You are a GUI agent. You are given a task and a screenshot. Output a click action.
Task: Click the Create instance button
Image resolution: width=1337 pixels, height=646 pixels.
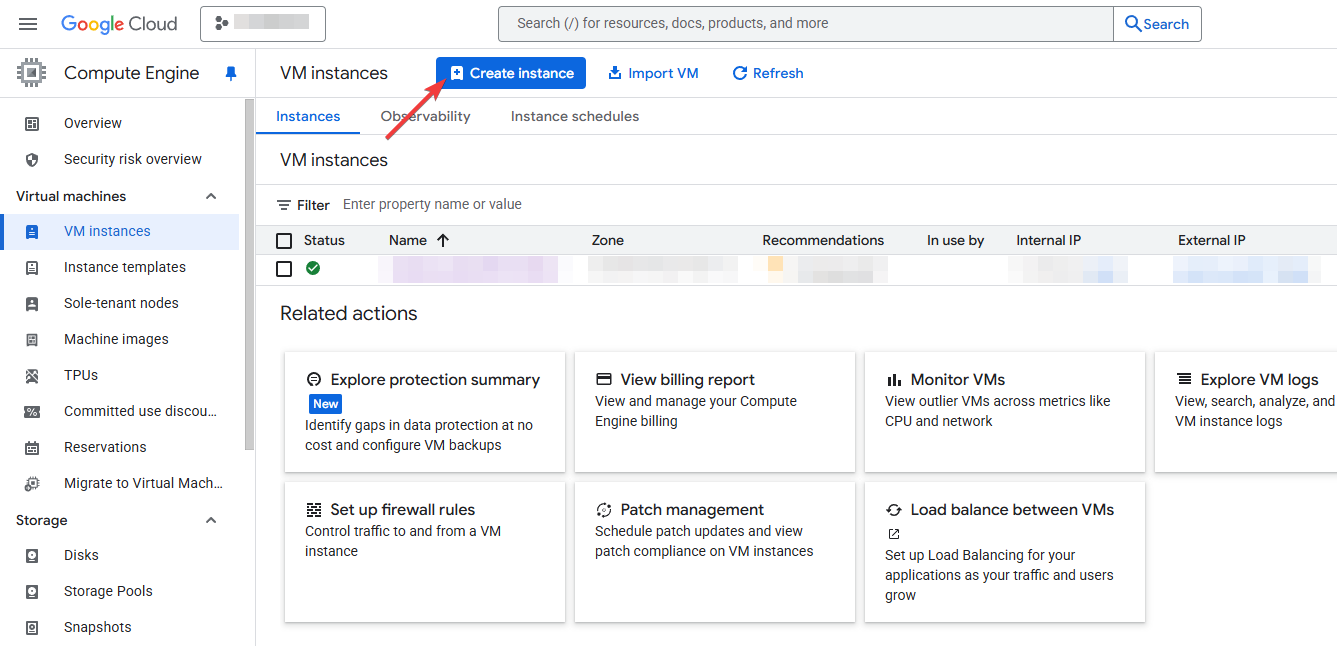[511, 73]
